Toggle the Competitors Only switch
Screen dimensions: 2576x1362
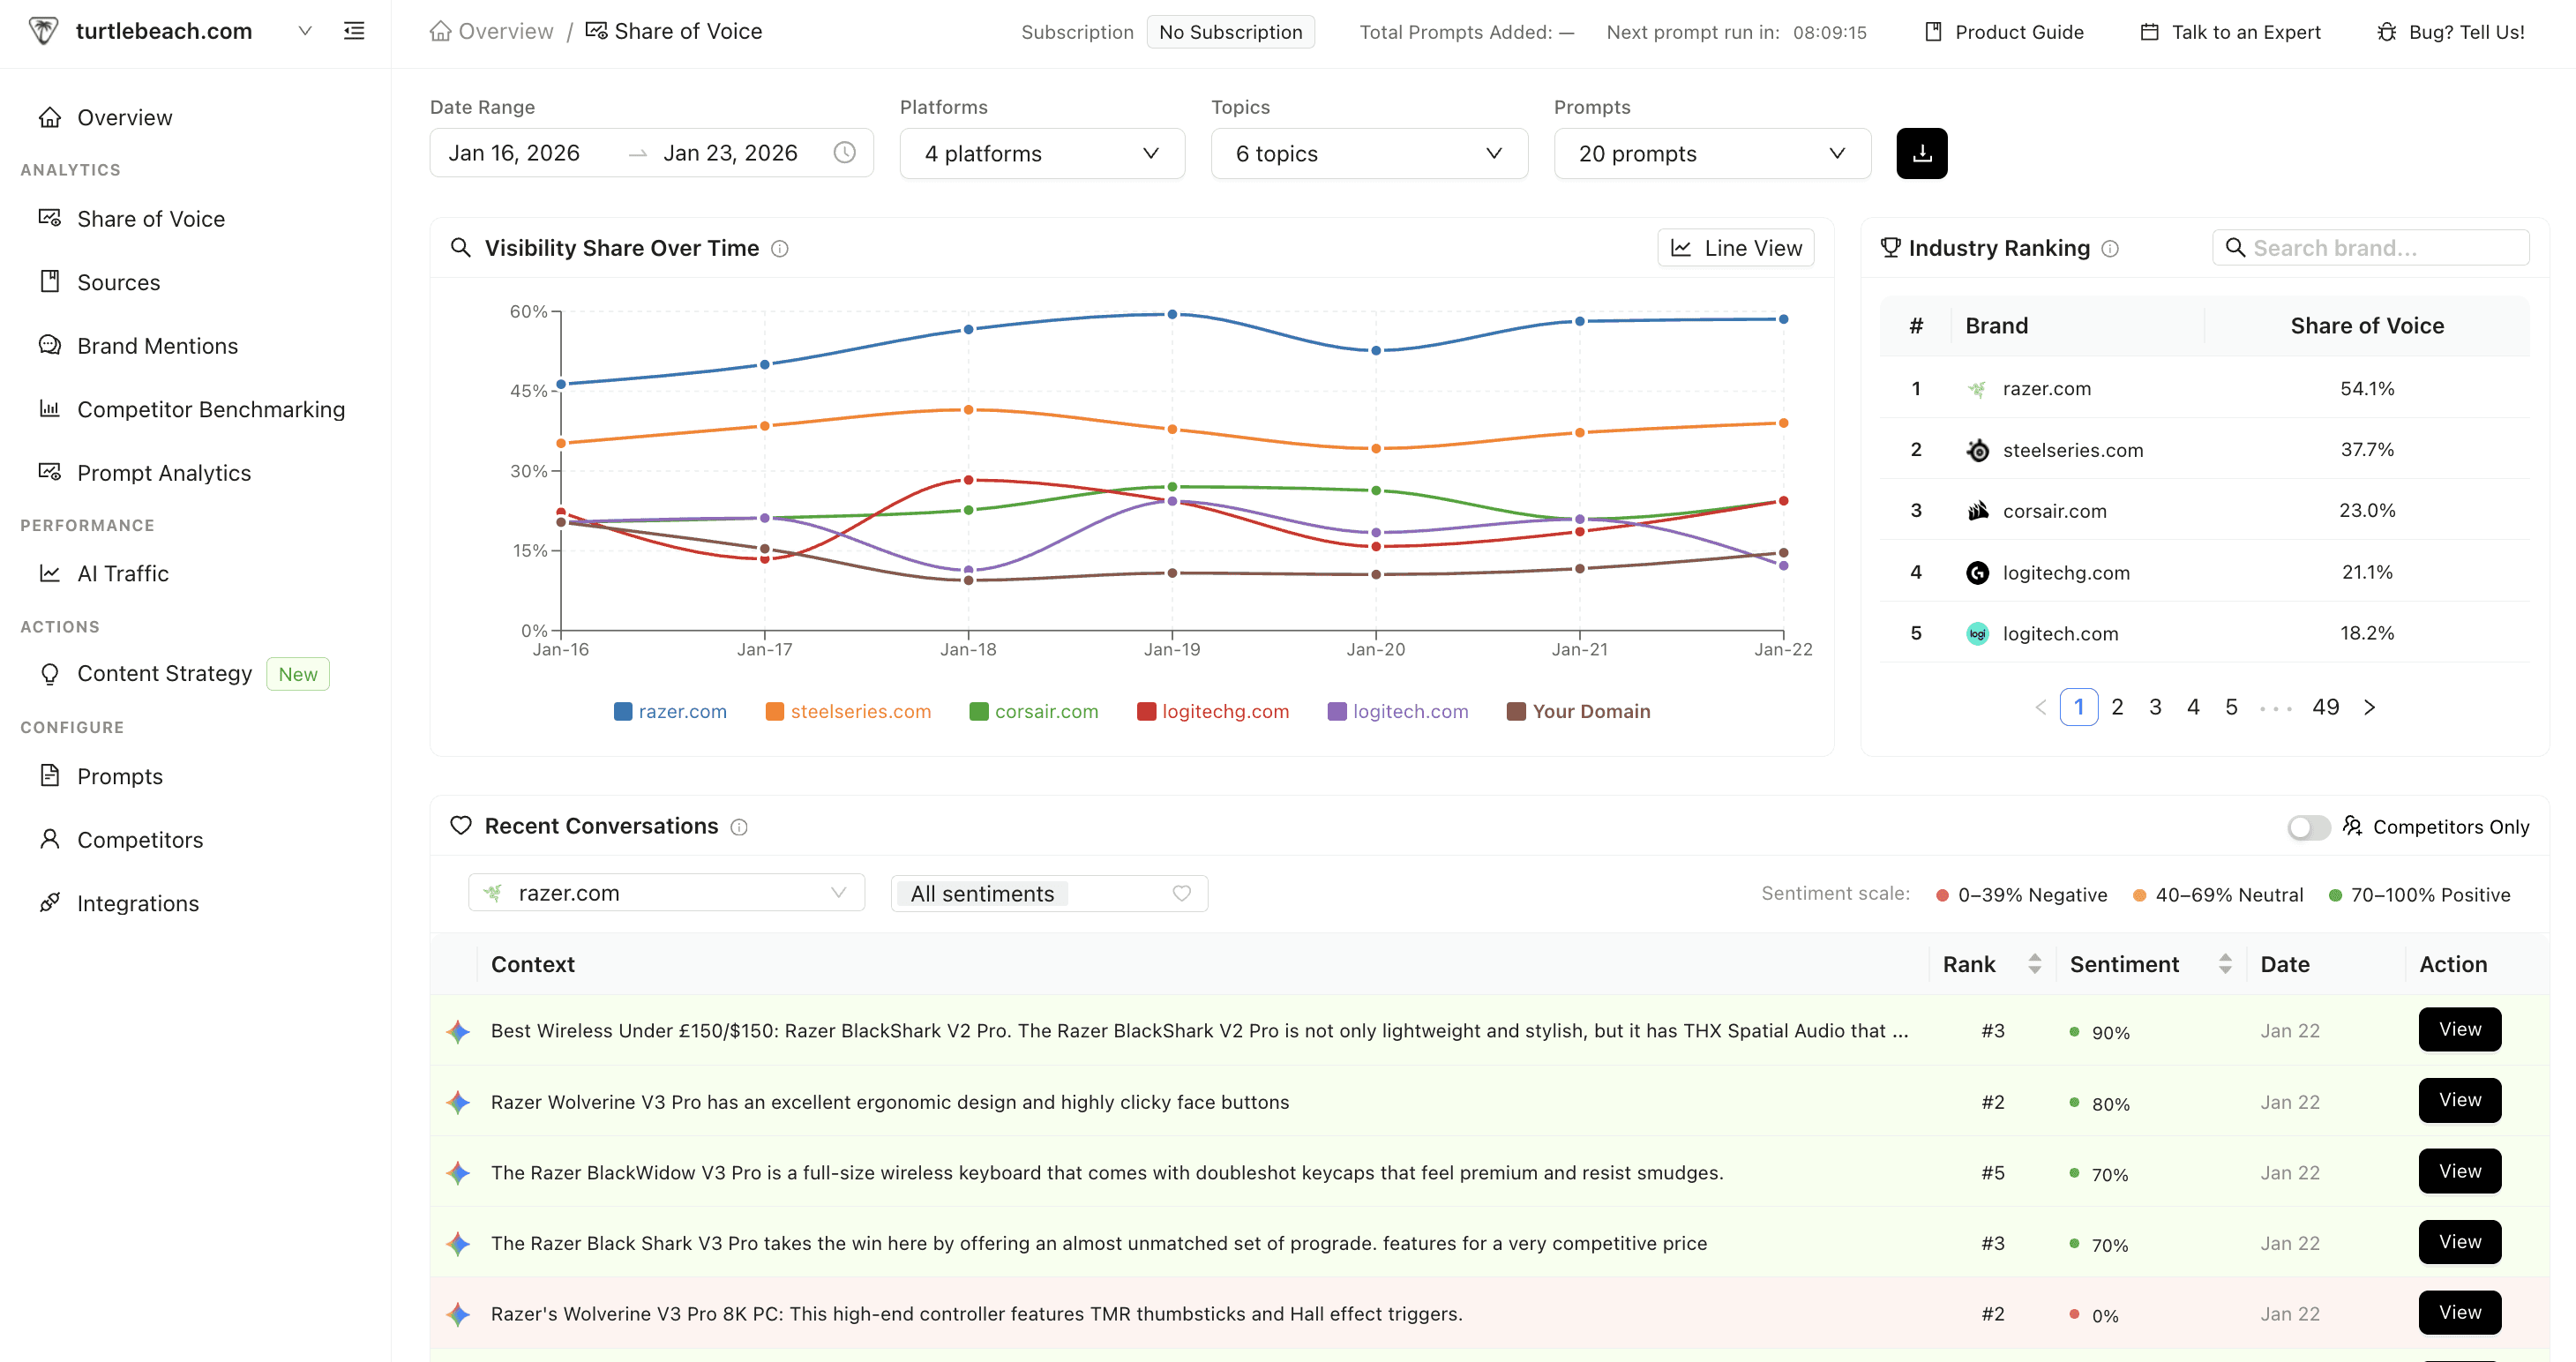(x=2308, y=827)
